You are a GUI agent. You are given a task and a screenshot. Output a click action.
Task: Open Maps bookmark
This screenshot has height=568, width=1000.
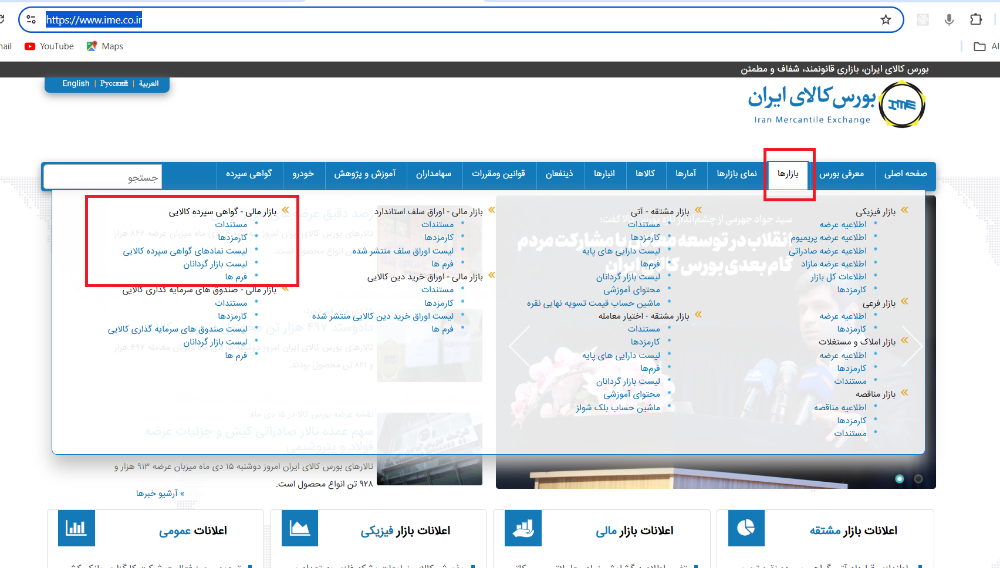pos(105,46)
